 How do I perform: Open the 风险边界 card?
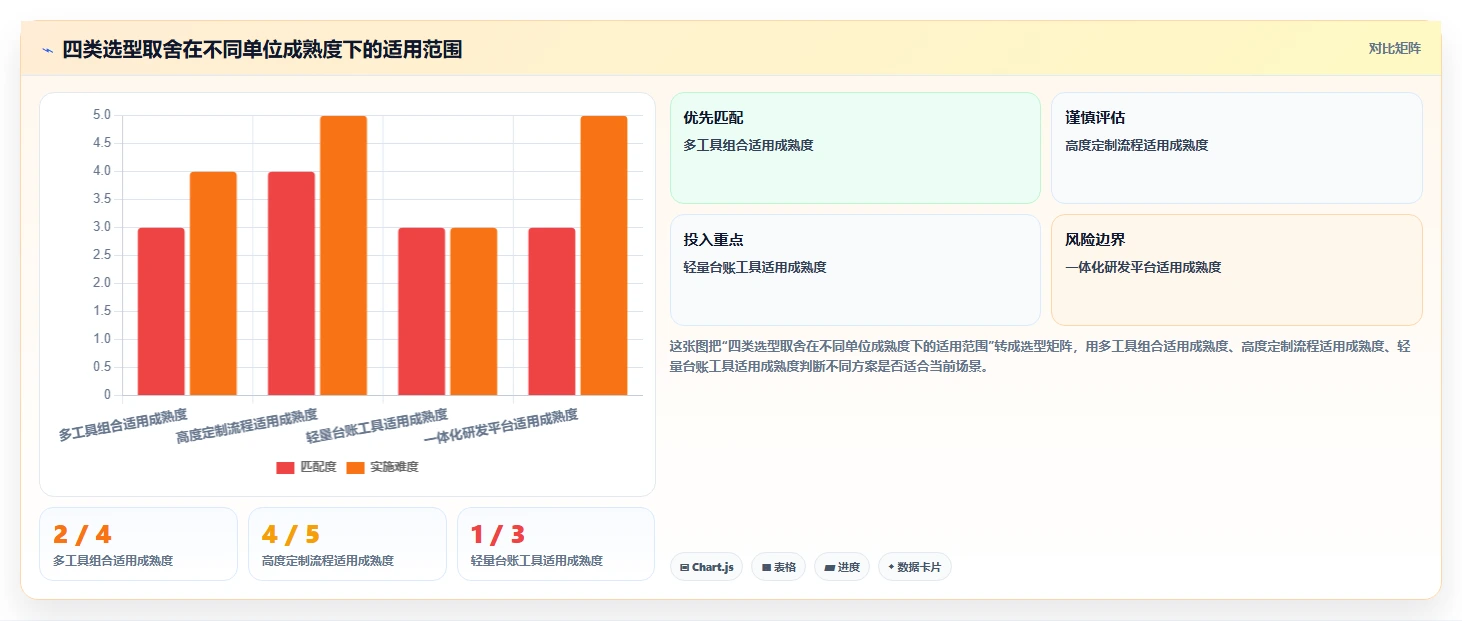coord(1237,270)
